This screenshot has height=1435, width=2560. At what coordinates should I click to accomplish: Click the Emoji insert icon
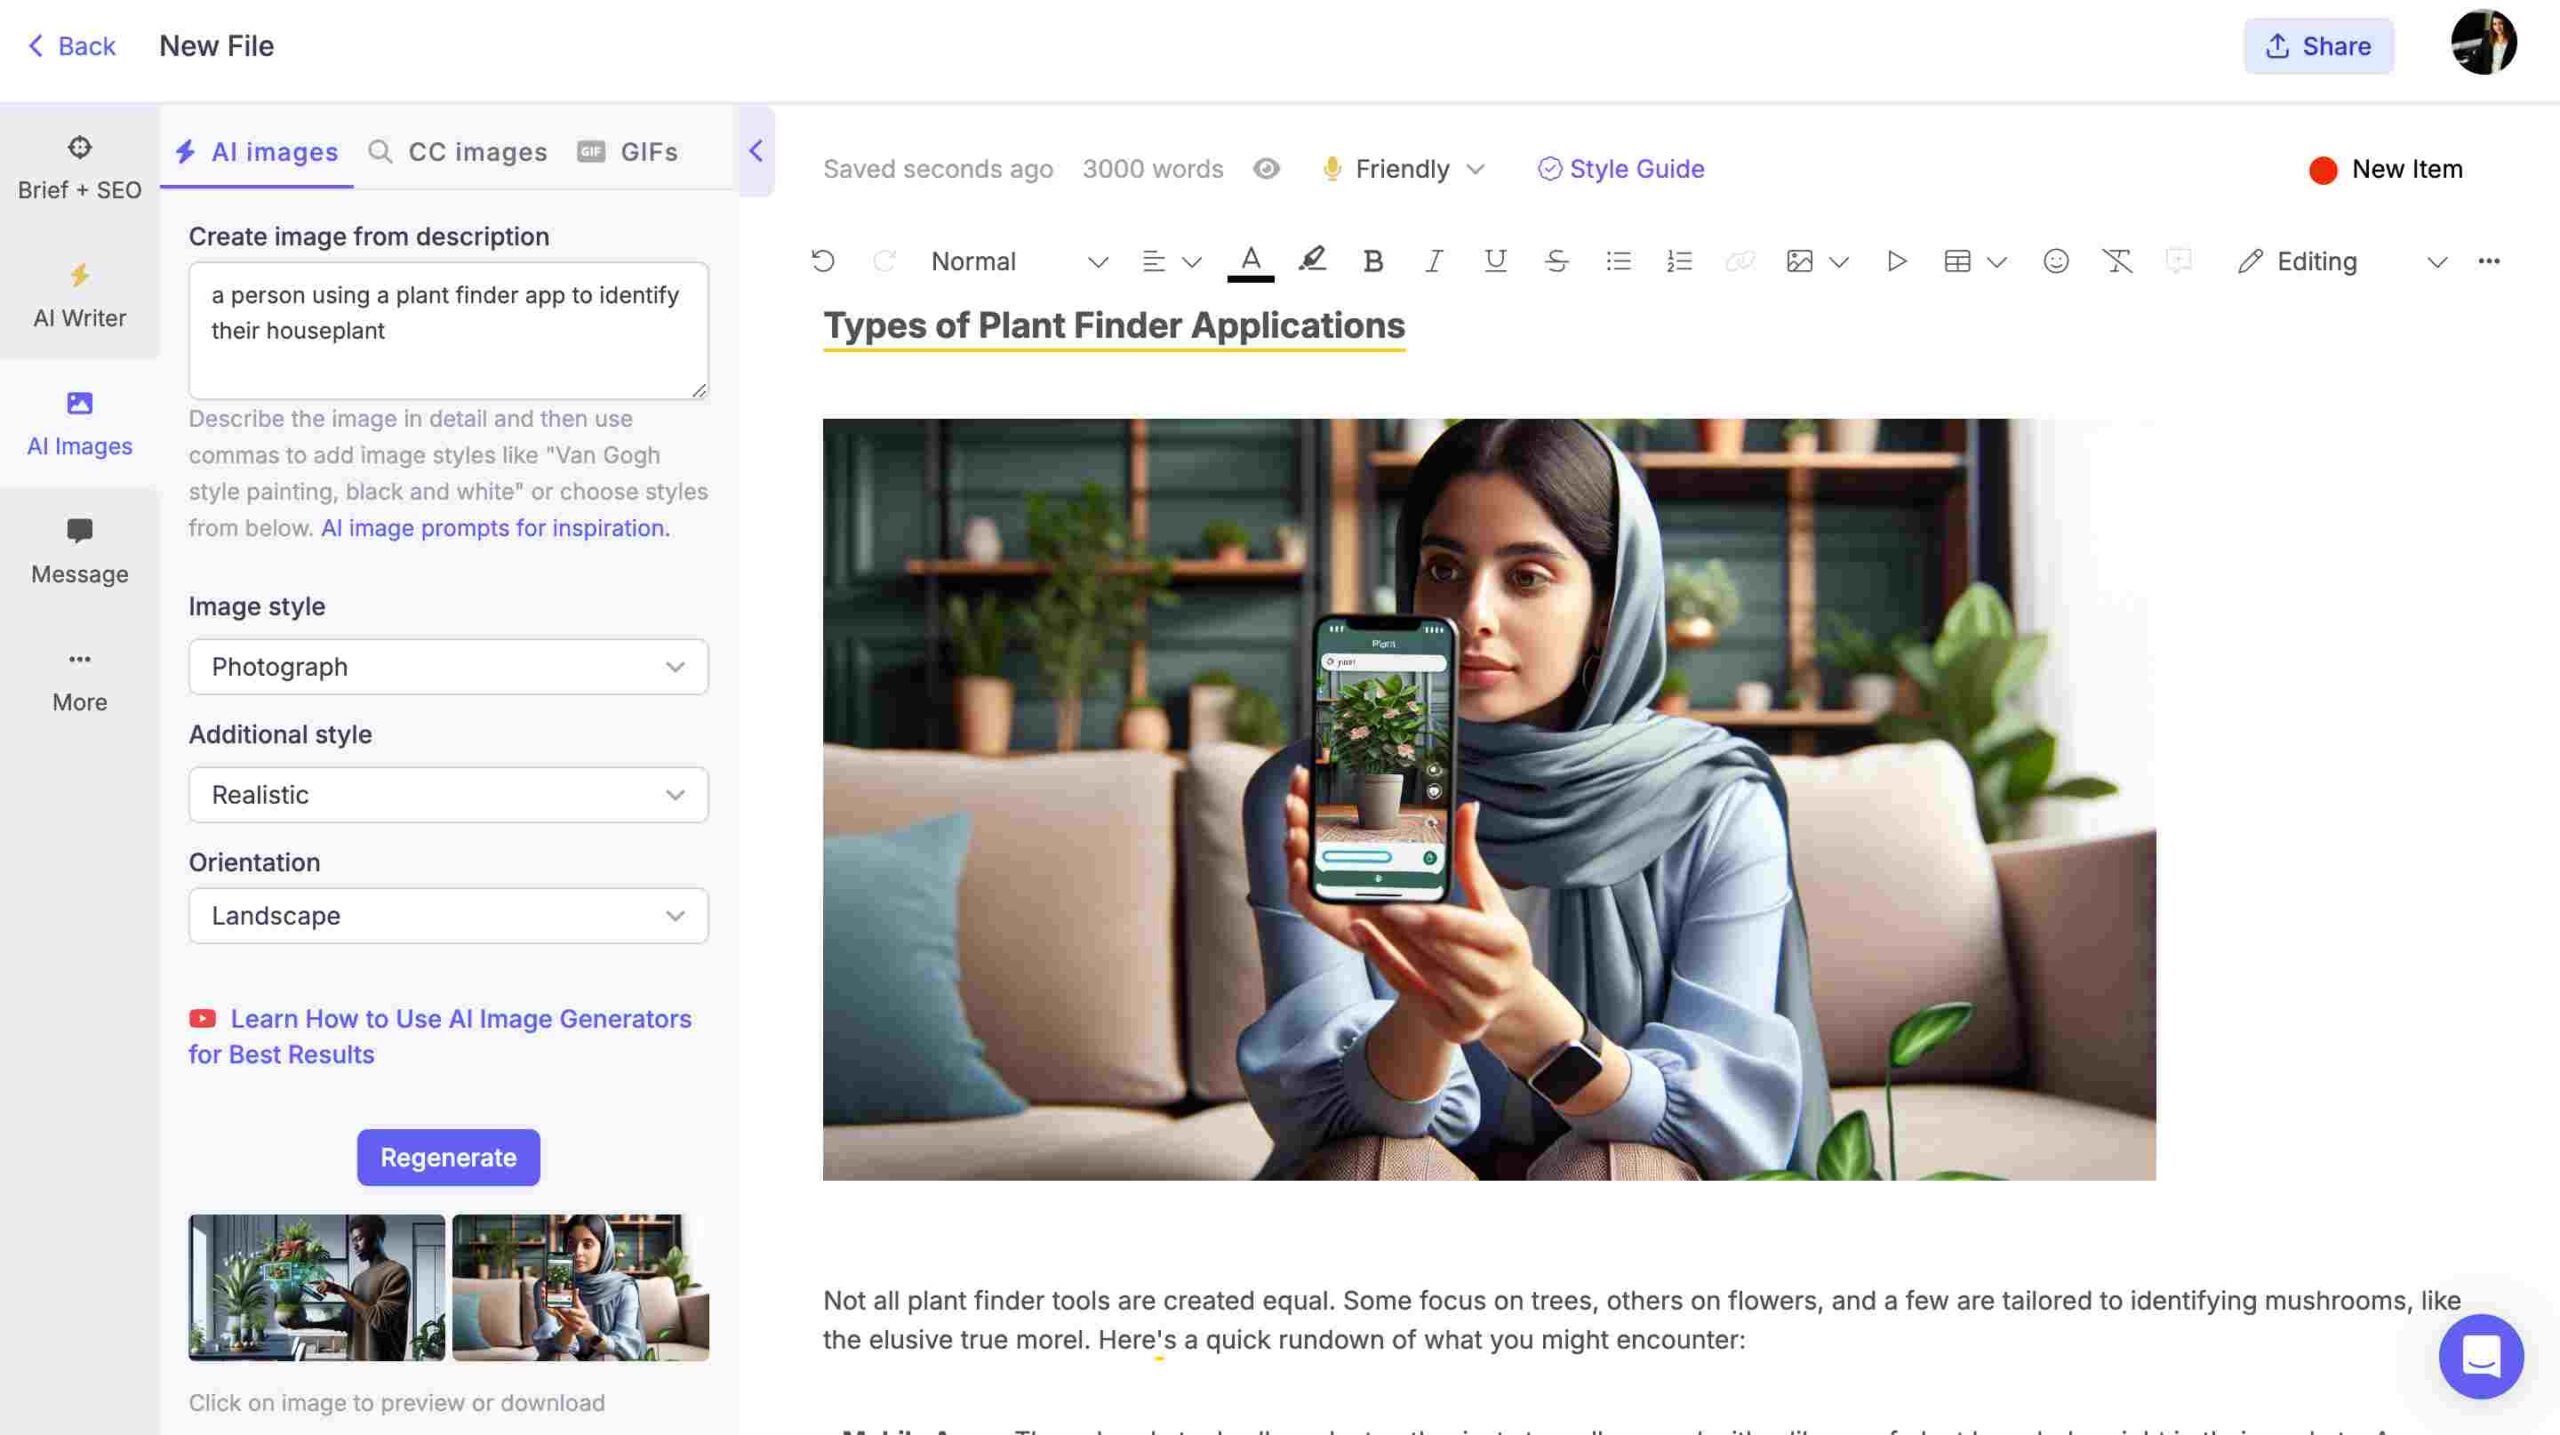pyautogui.click(x=2054, y=262)
